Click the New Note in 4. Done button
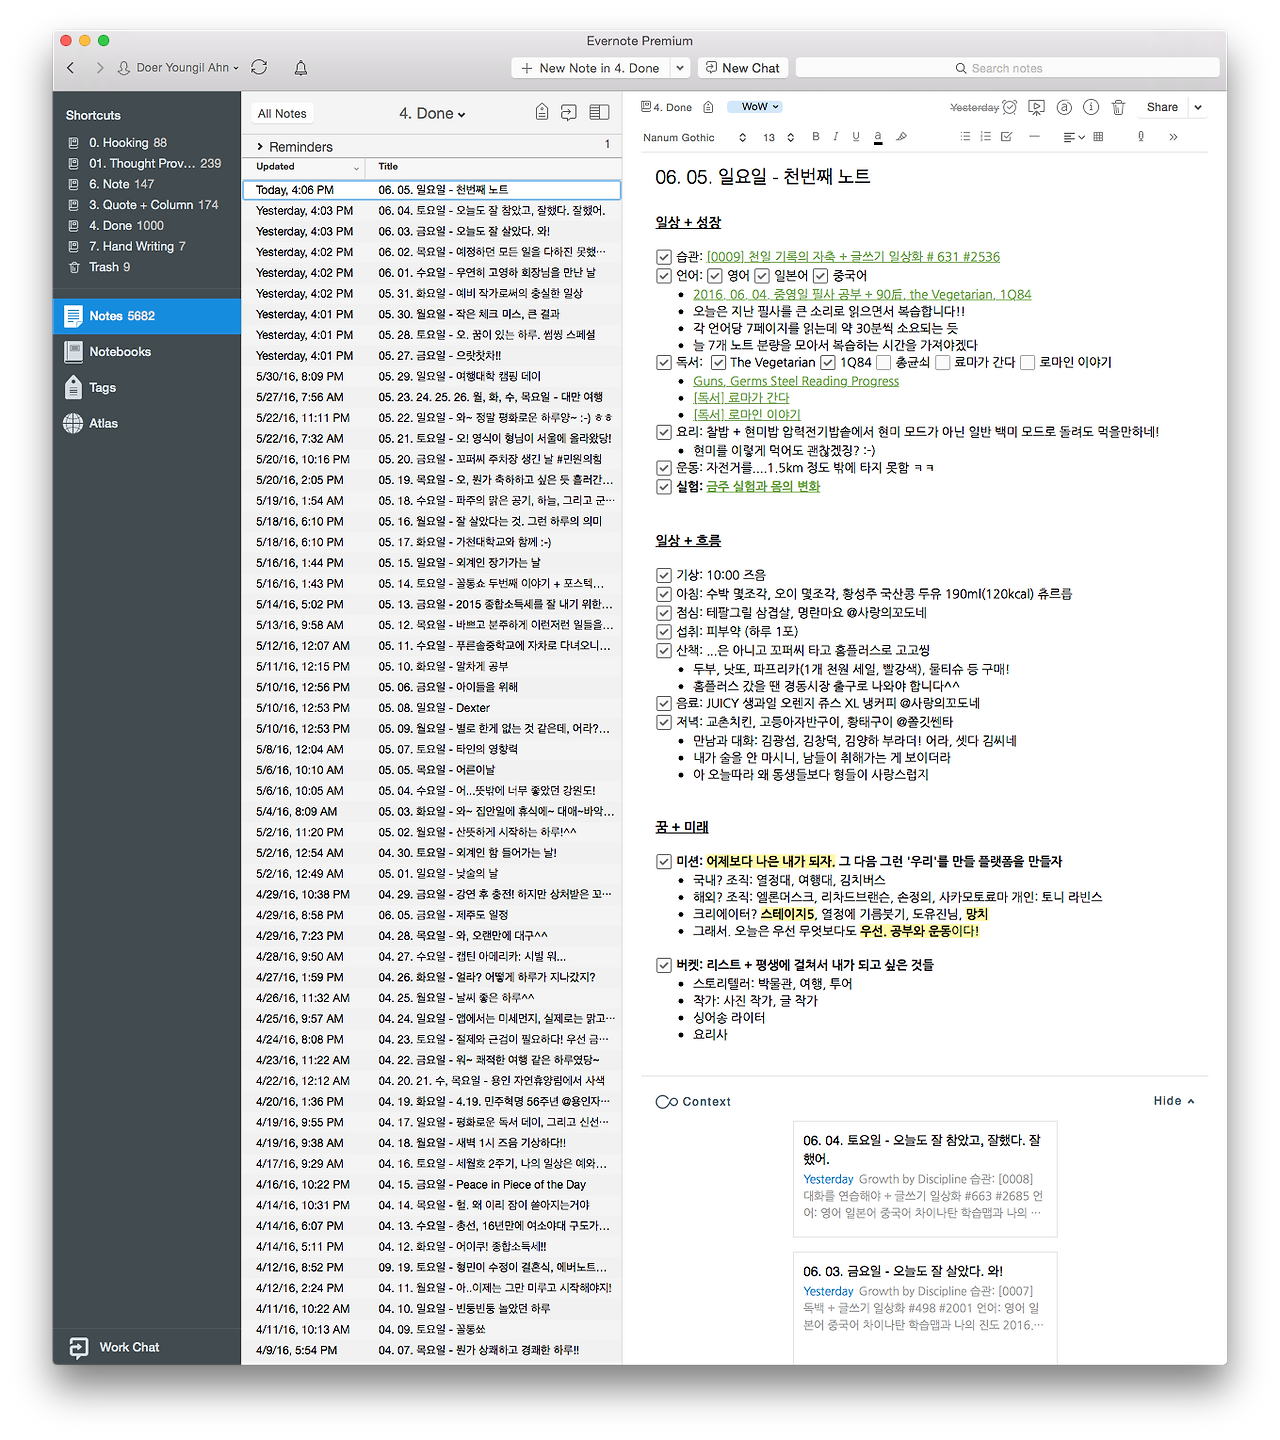Viewport: 1280px width, 1440px height. pos(590,68)
